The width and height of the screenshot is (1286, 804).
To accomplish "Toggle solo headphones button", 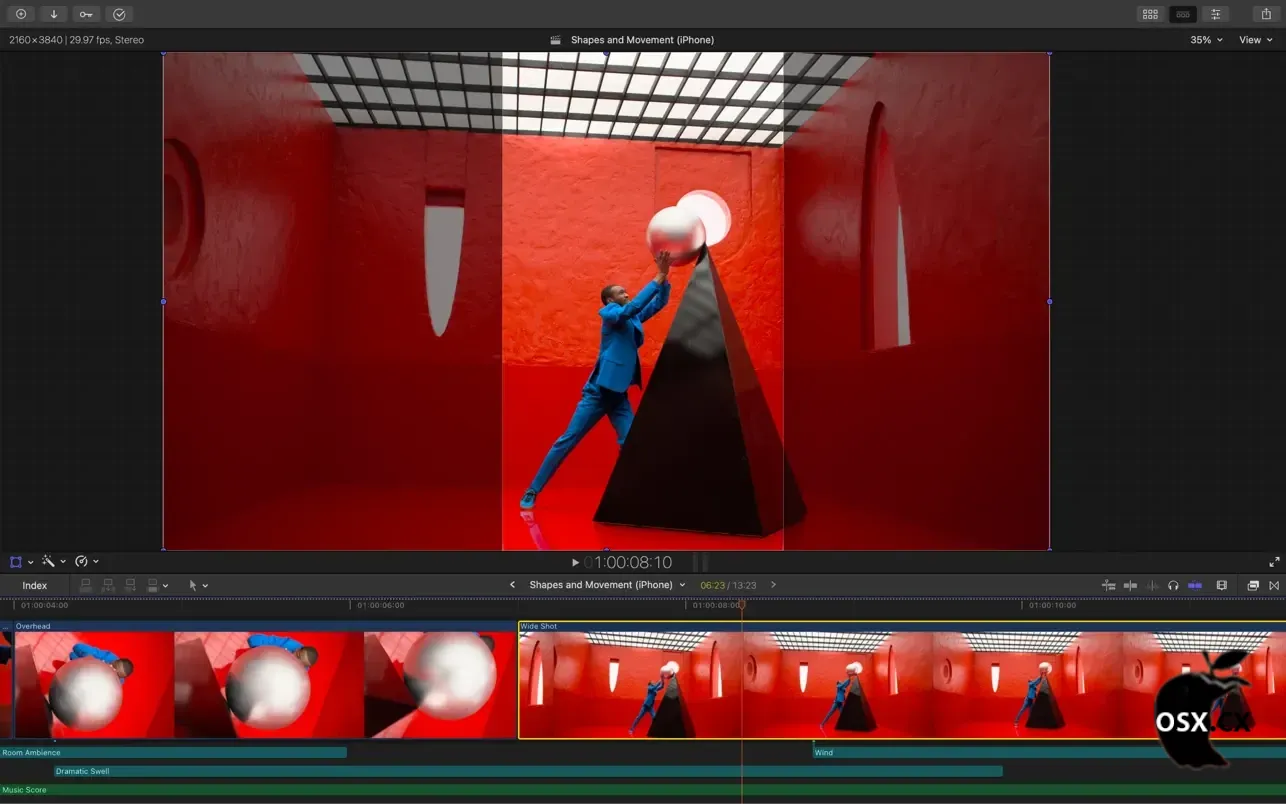I will pyautogui.click(x=1173, y=585).
